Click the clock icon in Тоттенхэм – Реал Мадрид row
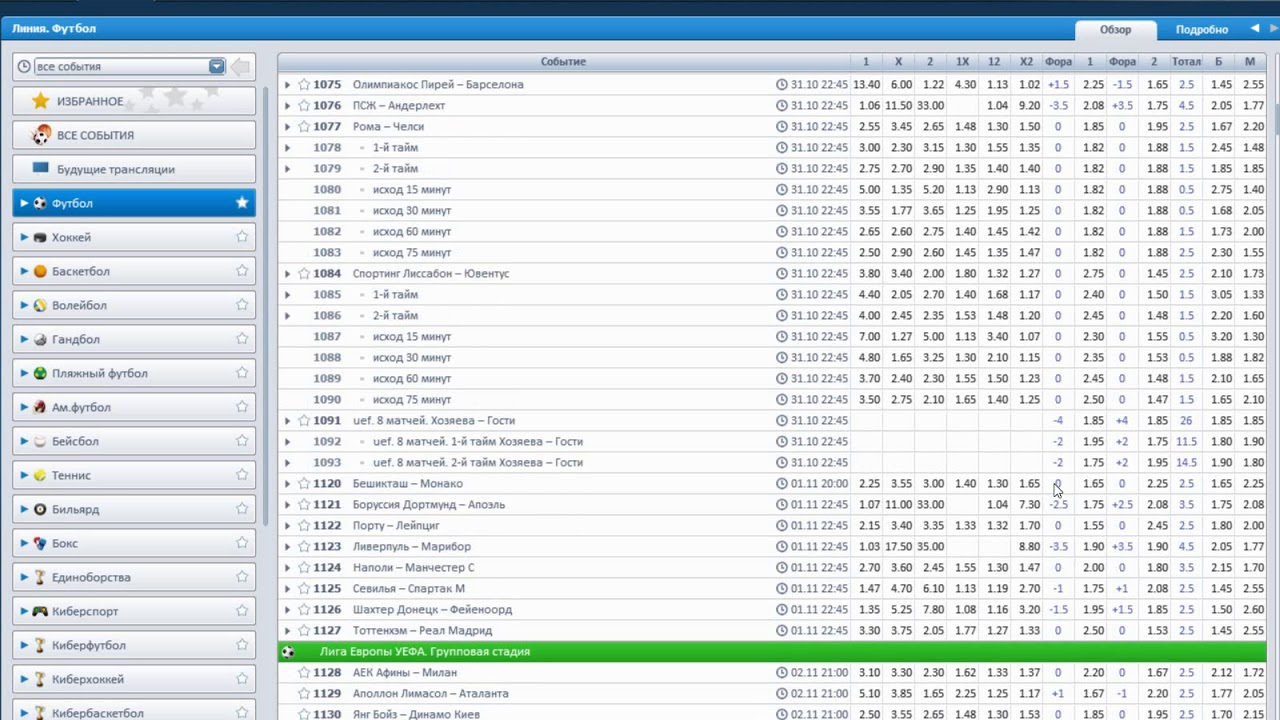The image size is (1280, 720). pyautogui.click(x=782, y=630)
